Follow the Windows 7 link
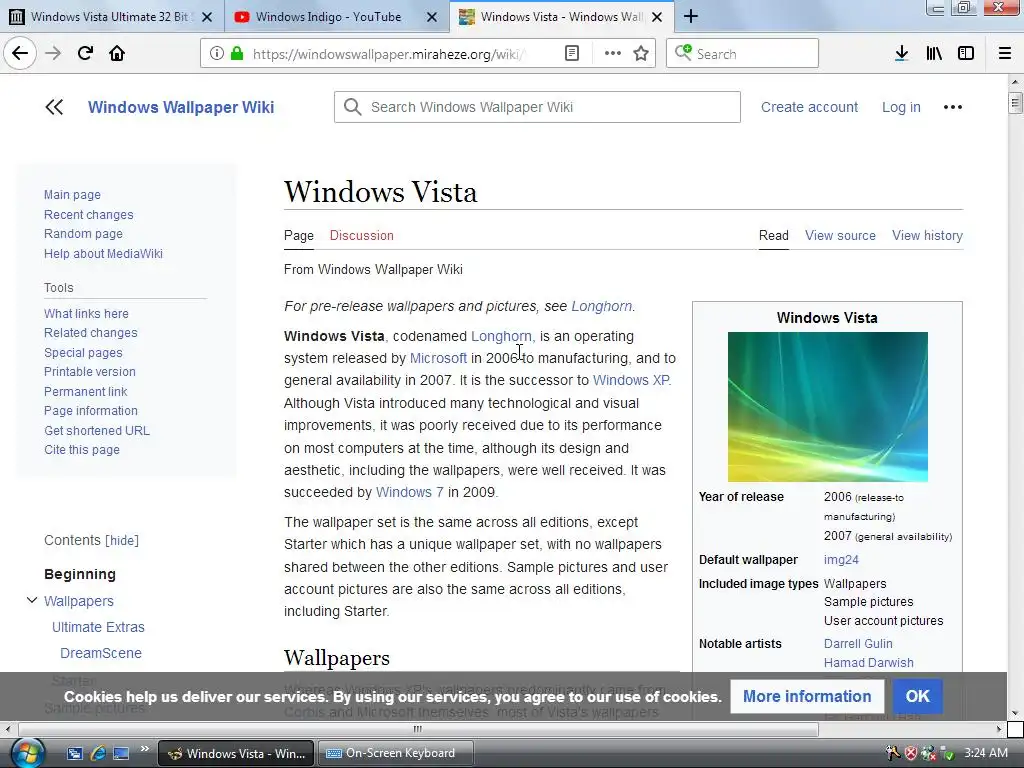The image size is (1024, 768). (x=409, y=492)
